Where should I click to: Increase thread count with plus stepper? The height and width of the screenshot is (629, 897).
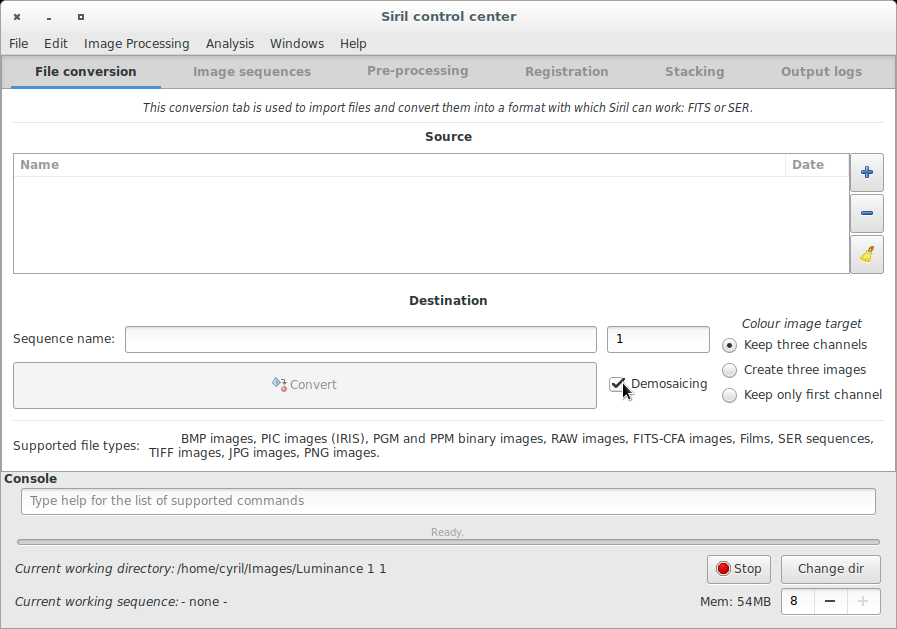click(x=863, y=601)
